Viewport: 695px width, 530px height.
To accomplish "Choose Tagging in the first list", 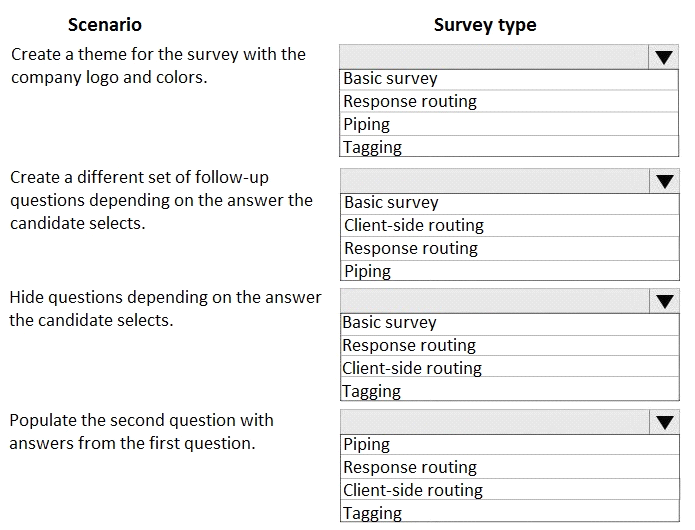I will point(509,146).
